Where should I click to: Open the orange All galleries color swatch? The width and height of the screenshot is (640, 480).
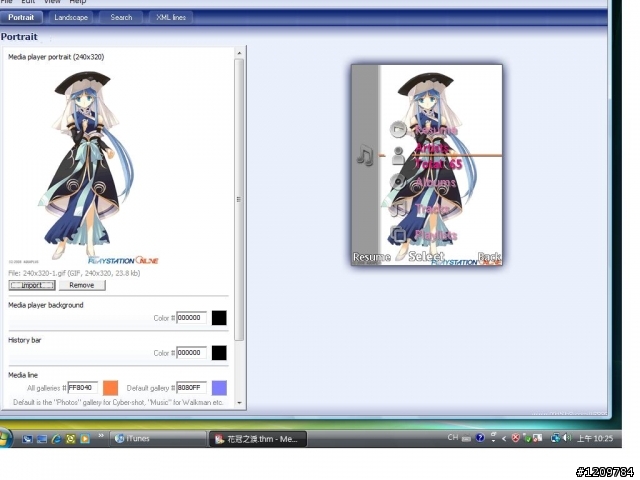111,388
